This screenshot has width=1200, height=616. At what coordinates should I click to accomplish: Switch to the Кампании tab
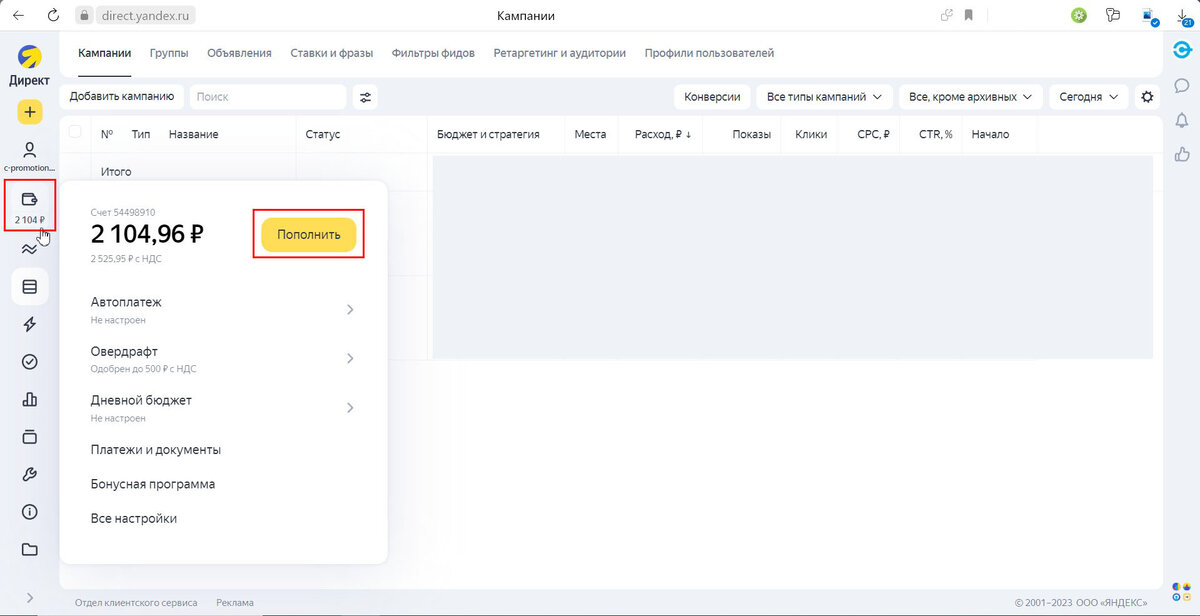click(x=105, y=53)
